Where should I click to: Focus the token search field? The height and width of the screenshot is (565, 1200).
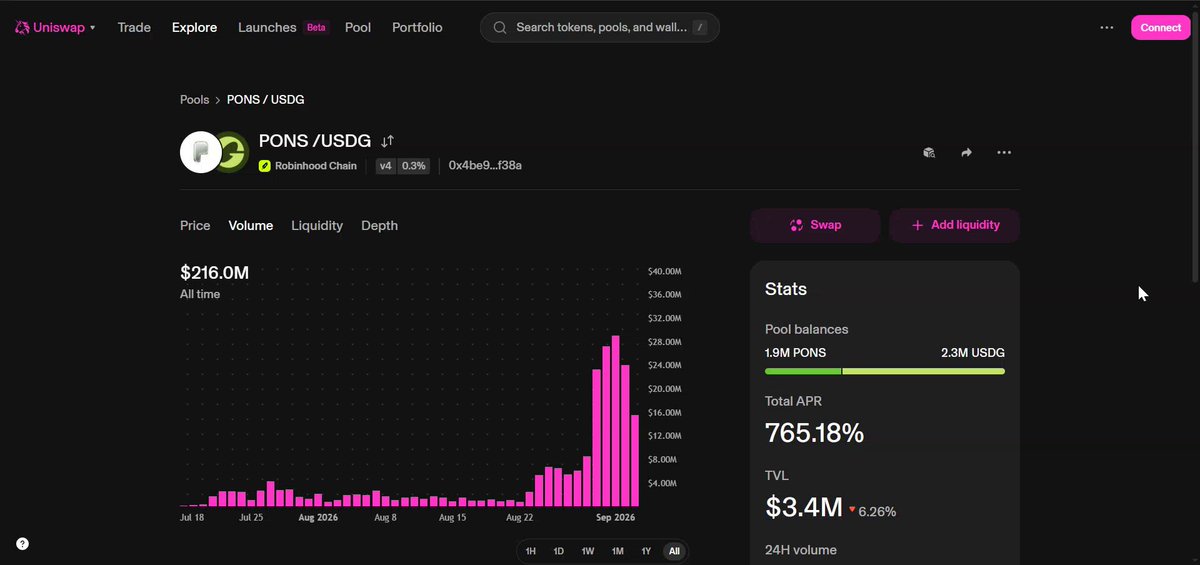600,28
